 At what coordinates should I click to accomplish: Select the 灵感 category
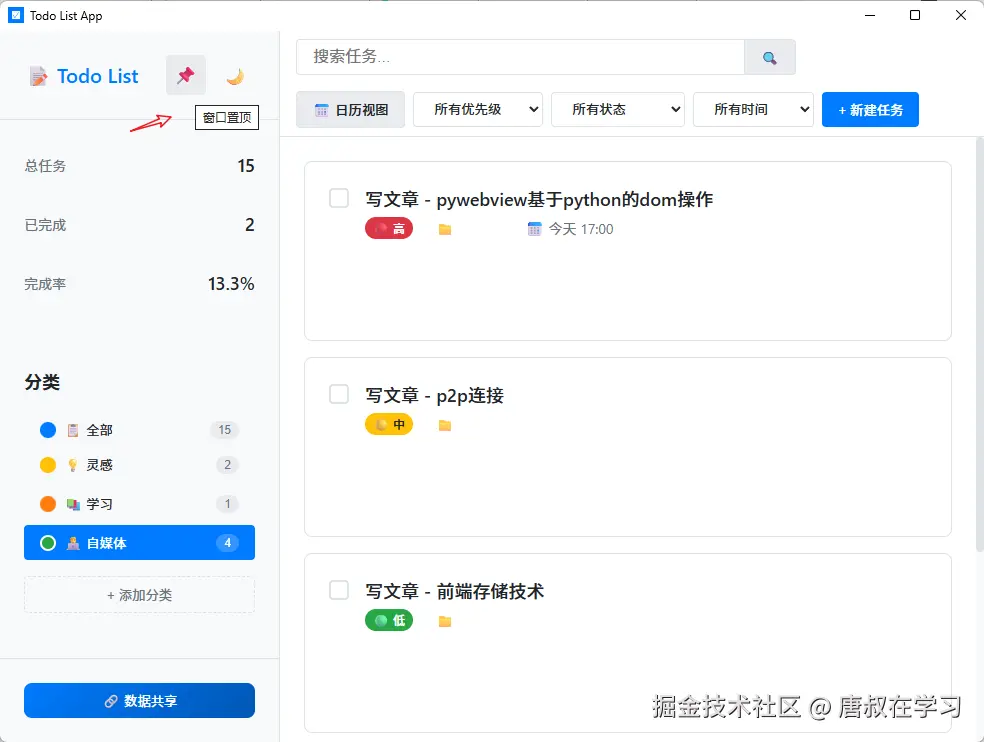click(x=139, y=465)
